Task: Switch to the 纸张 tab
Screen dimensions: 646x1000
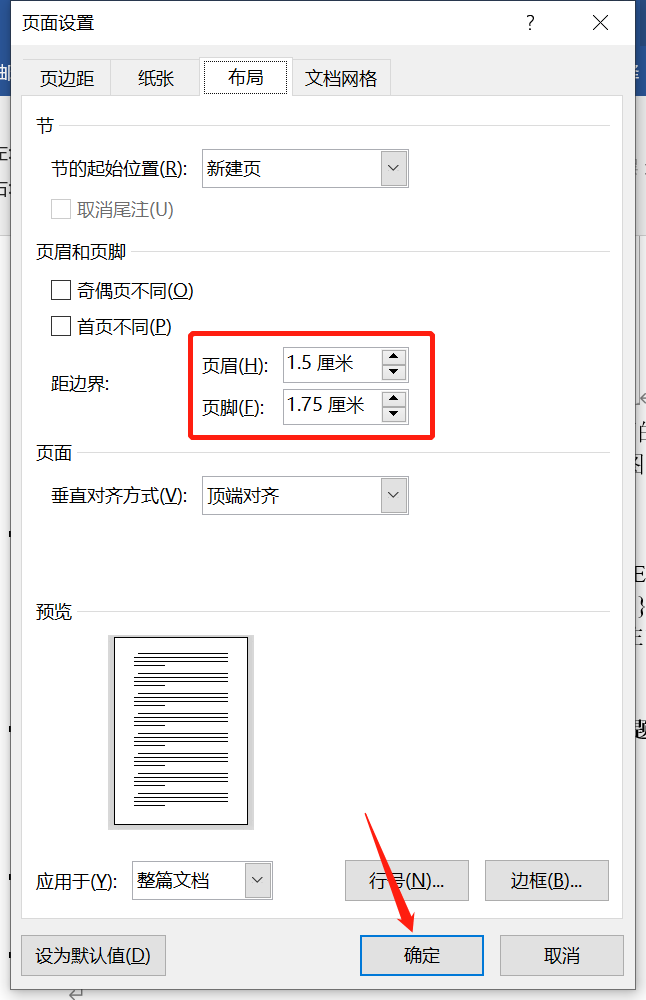Action: pyautogui.click(x=156, y=78)
